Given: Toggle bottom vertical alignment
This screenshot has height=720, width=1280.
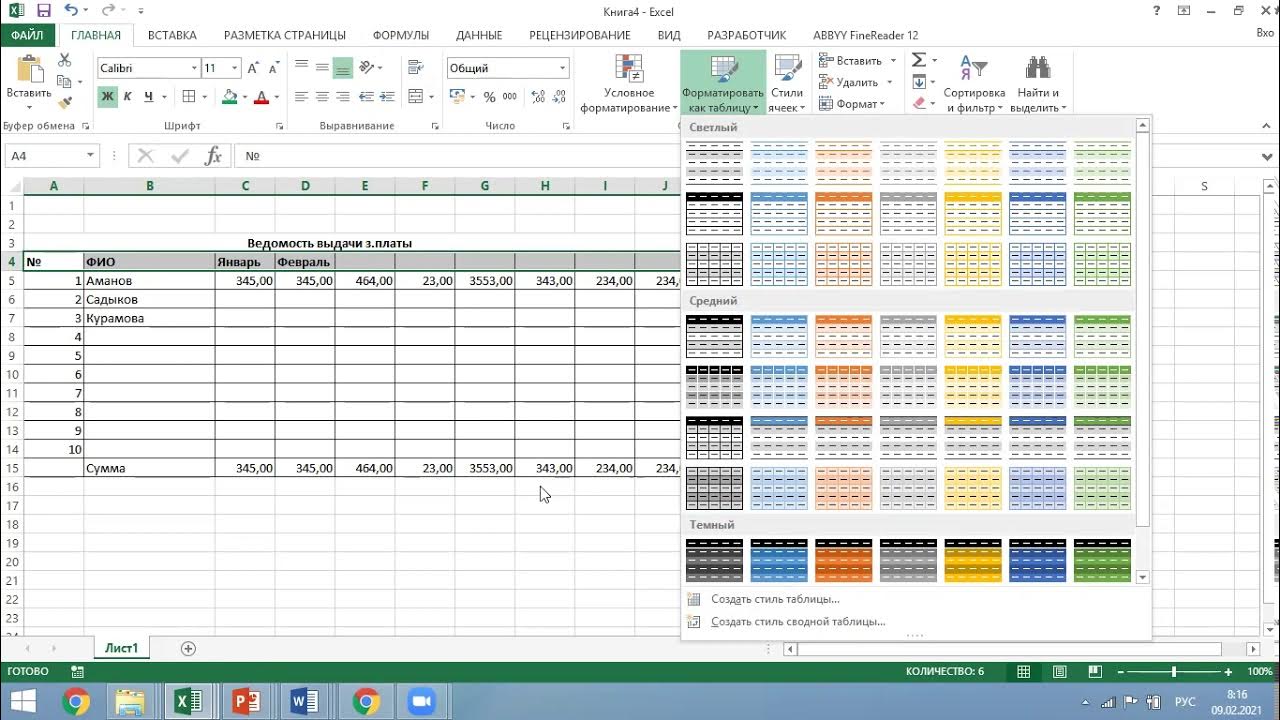Looking at the screenshot, I should click(x=343, y=68).
